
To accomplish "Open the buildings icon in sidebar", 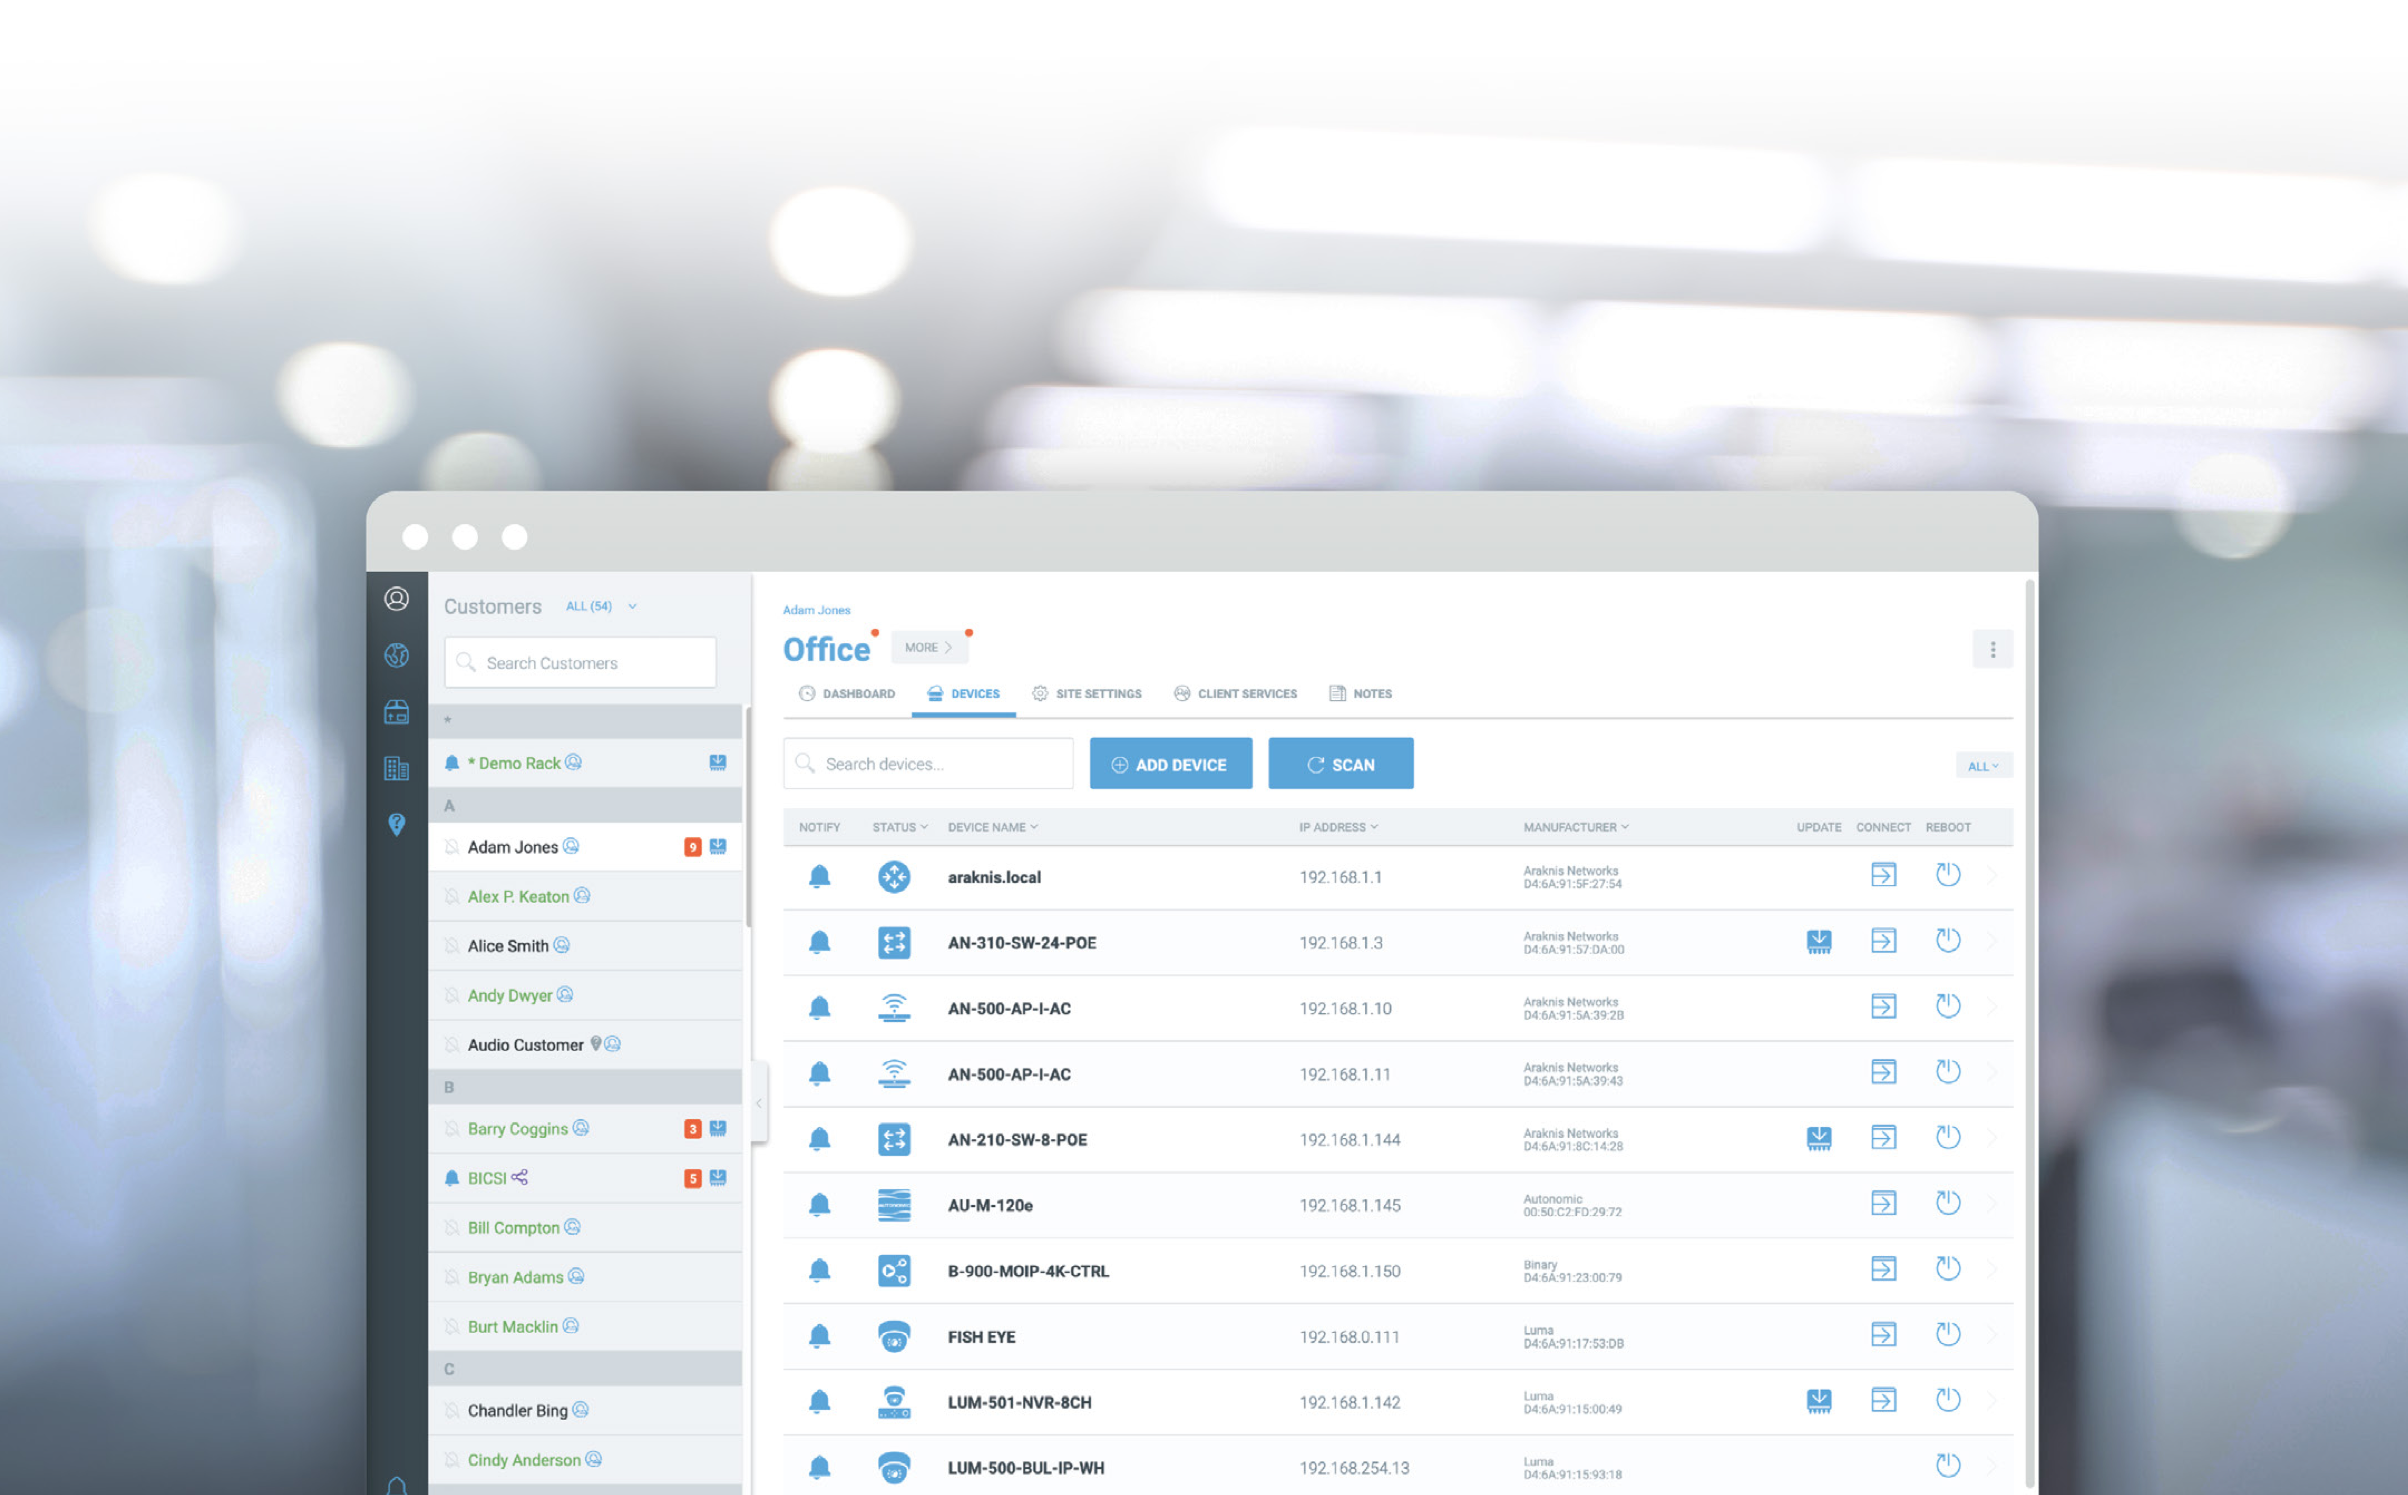I will pyautogui.click(x=397, y=768).
